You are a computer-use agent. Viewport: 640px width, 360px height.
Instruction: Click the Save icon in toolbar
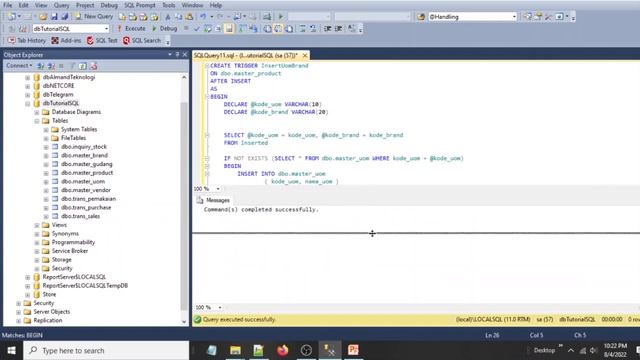pyautogui.click(x=54, y=17)
